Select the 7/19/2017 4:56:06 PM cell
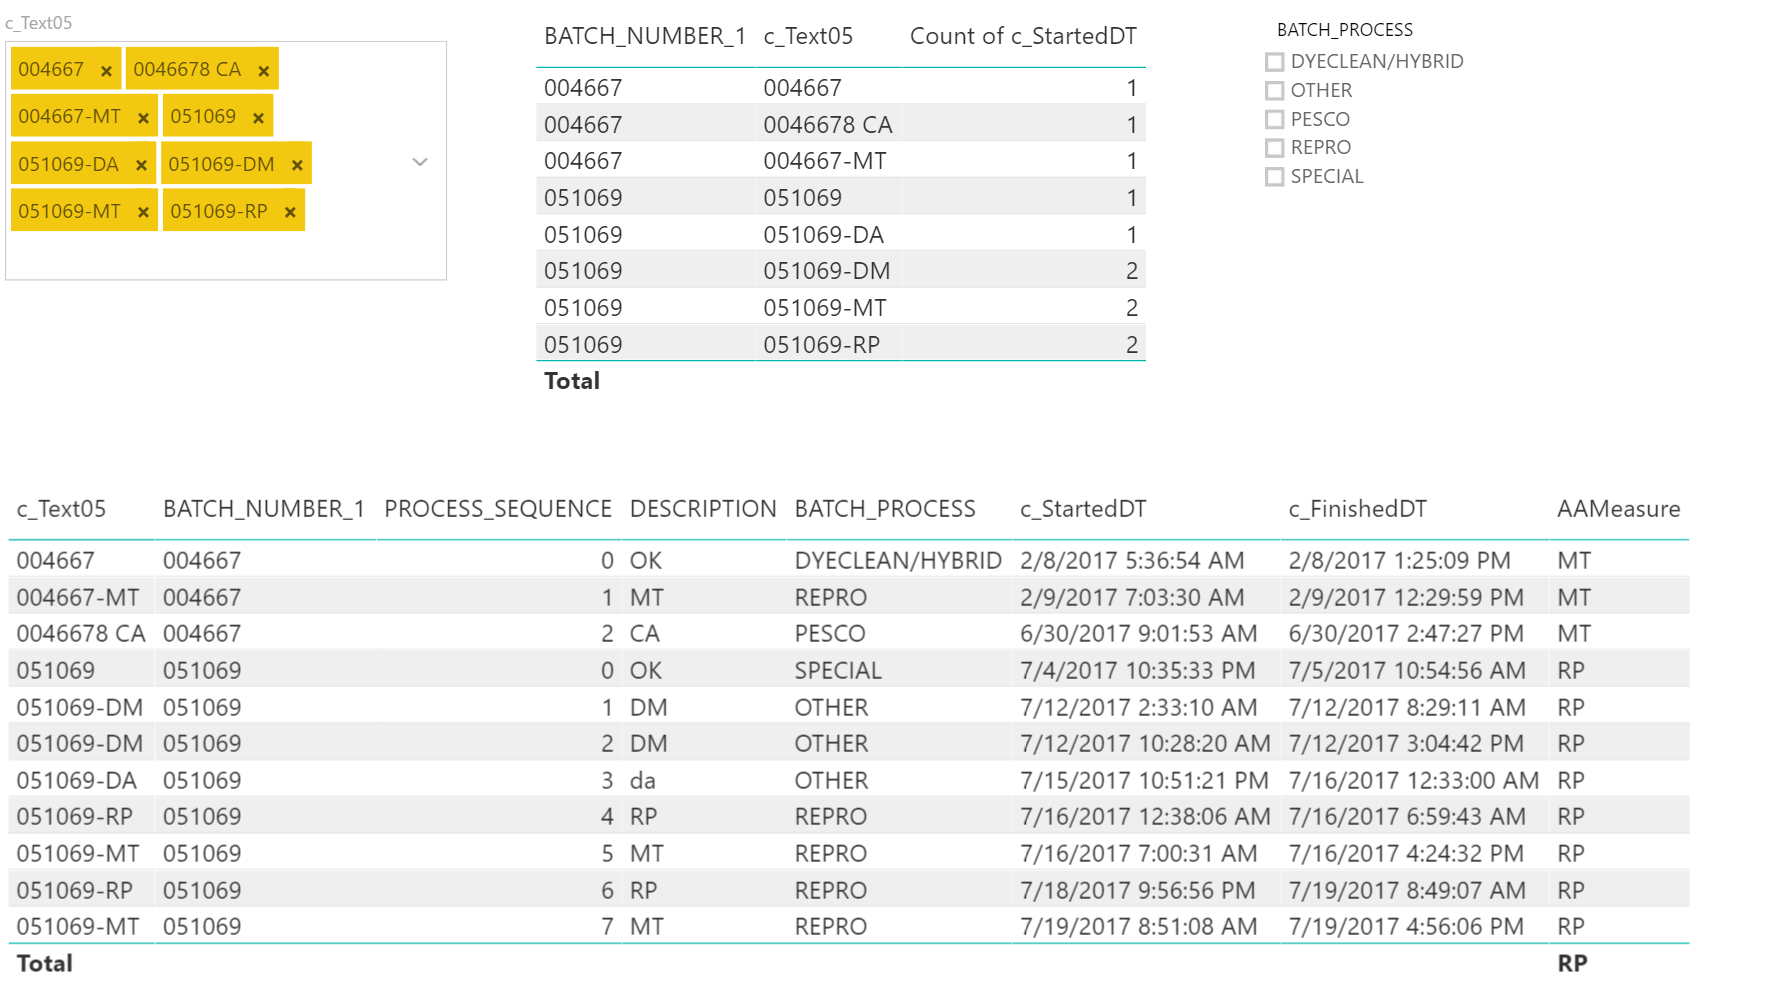The height and width of the screenshot is (999, 1765). (1406, 927)
